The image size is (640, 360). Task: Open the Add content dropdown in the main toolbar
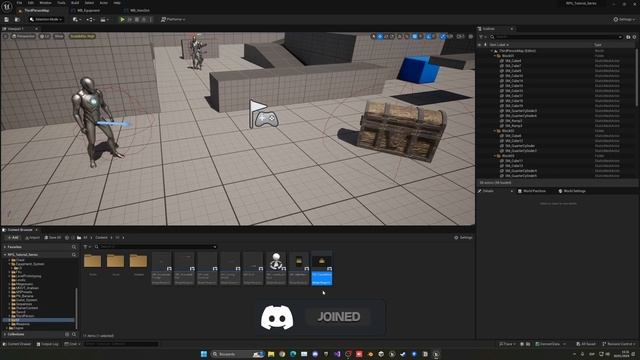pos(77,20)
